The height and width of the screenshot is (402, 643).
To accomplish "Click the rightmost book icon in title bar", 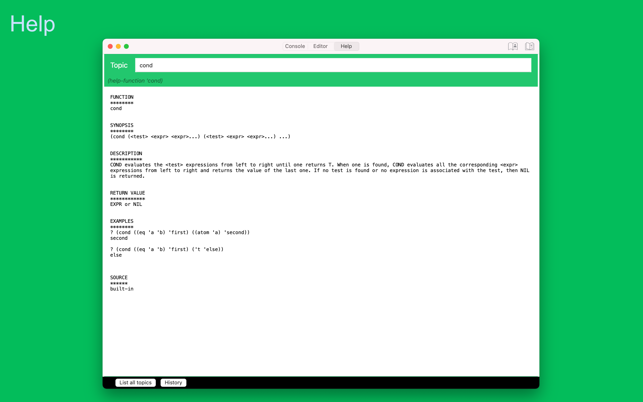I will pyautogui.click(x=529, y=46).
